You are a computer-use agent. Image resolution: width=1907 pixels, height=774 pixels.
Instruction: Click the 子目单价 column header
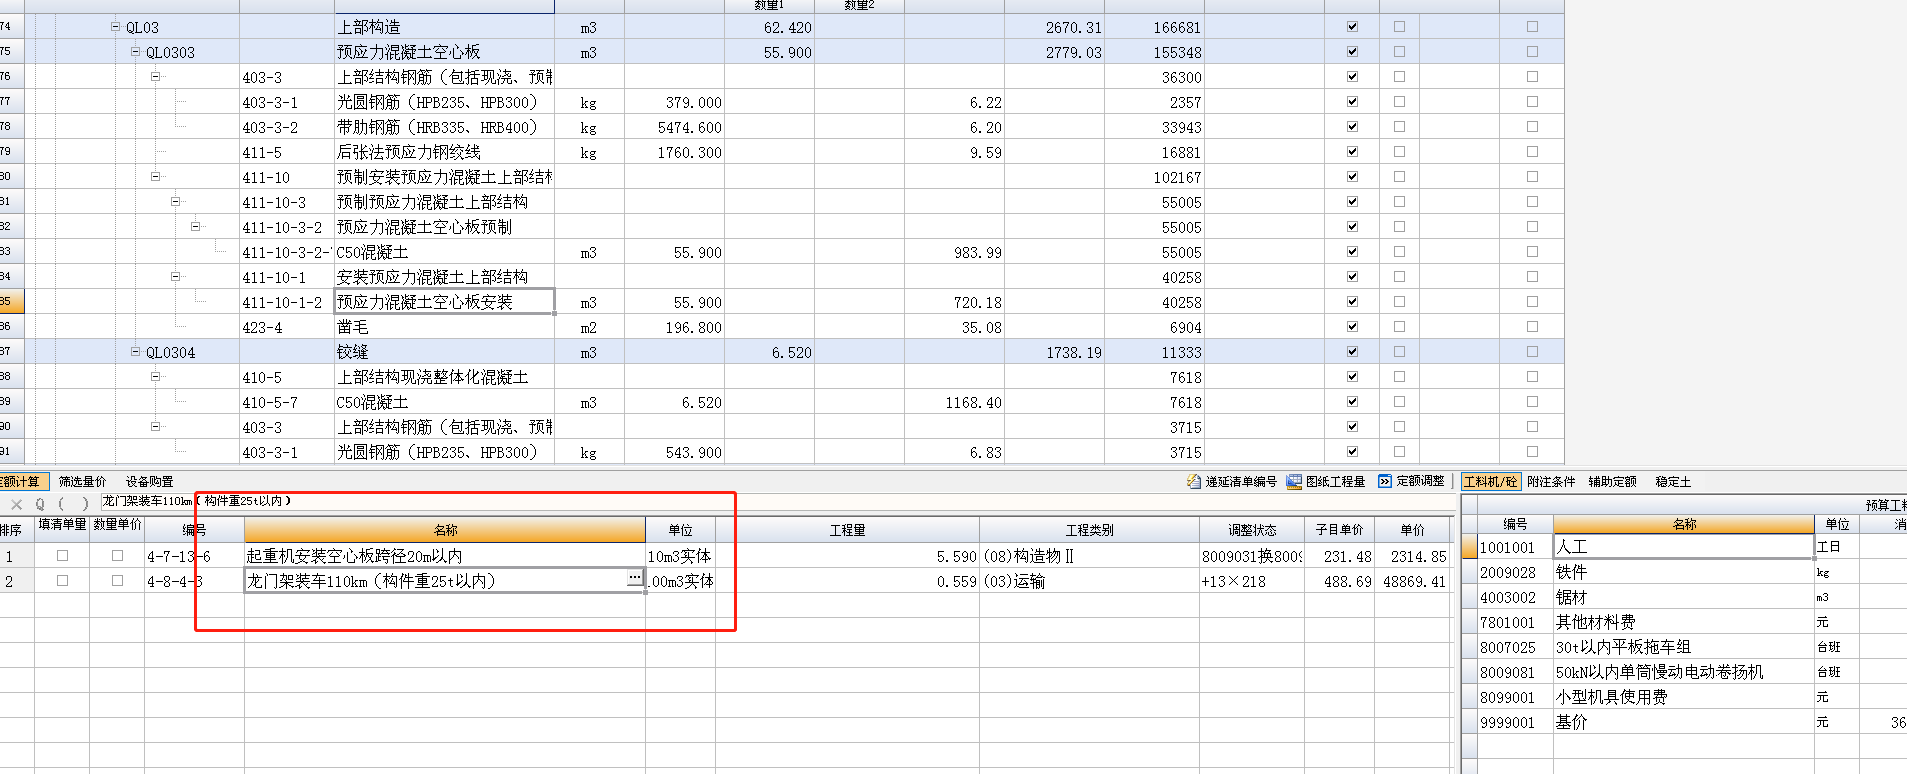(x=1339, y=530)
